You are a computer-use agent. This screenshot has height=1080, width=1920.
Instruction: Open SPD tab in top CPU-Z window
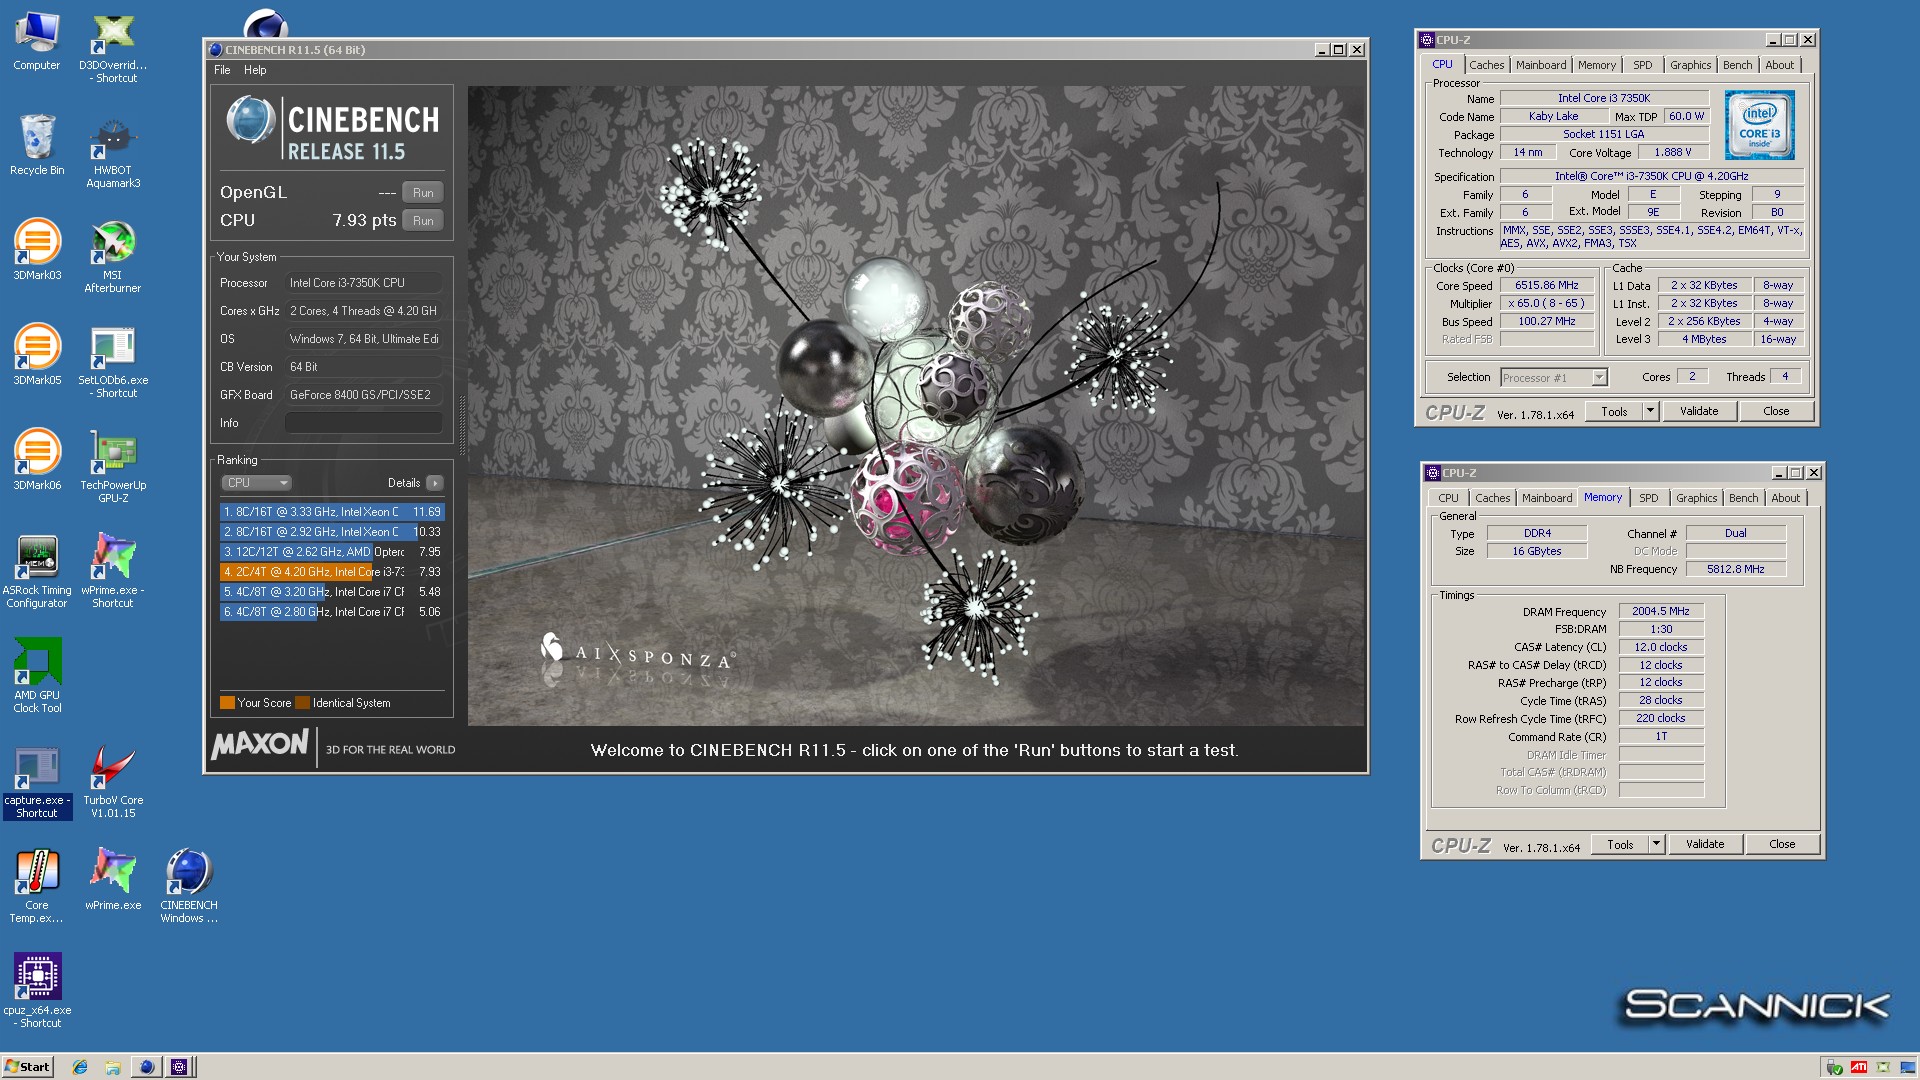click(x=1643, y=65)
